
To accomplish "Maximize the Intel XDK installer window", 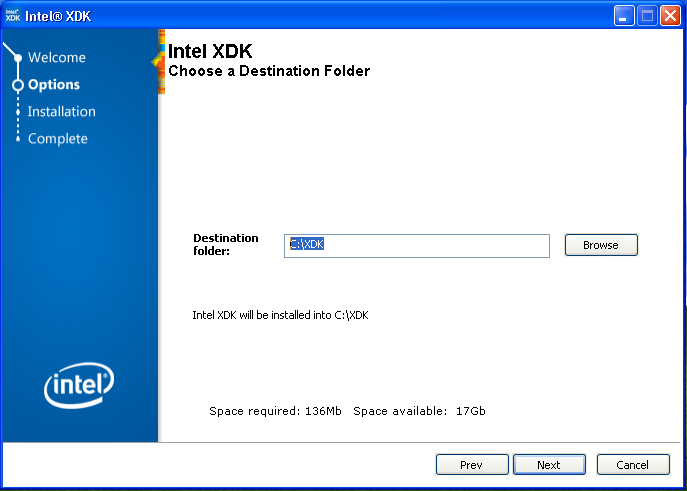I will point(647,16).
